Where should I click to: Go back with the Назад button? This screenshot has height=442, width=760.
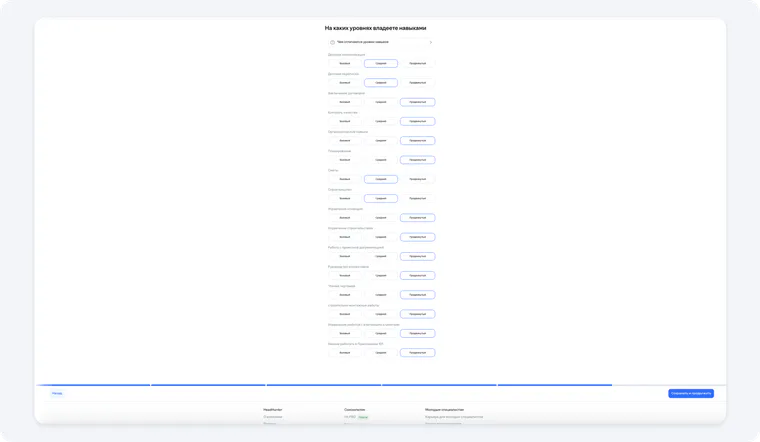pos(57,394)
